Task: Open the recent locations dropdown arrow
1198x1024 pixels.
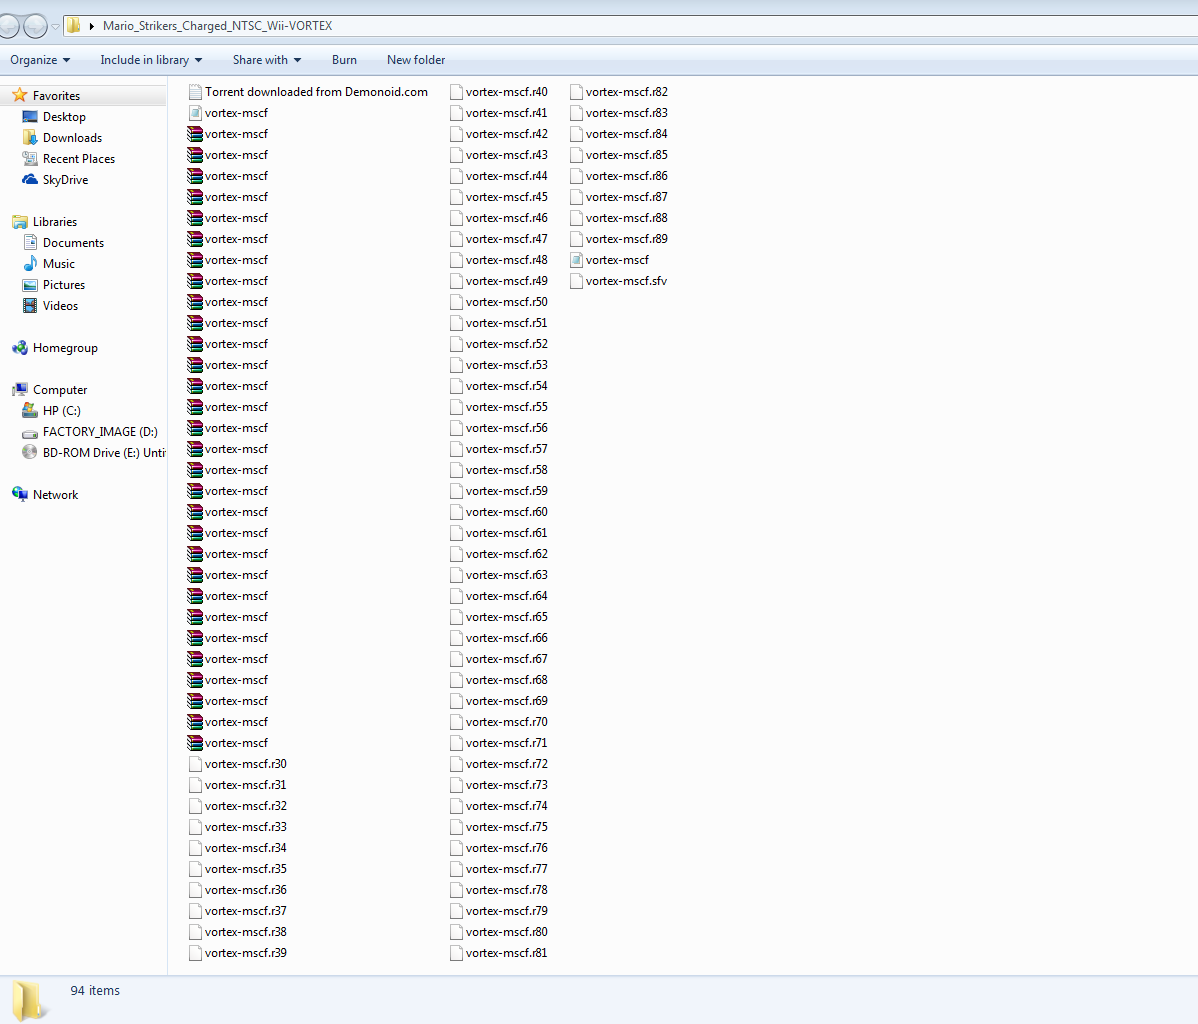Action: tap(55, 26)
